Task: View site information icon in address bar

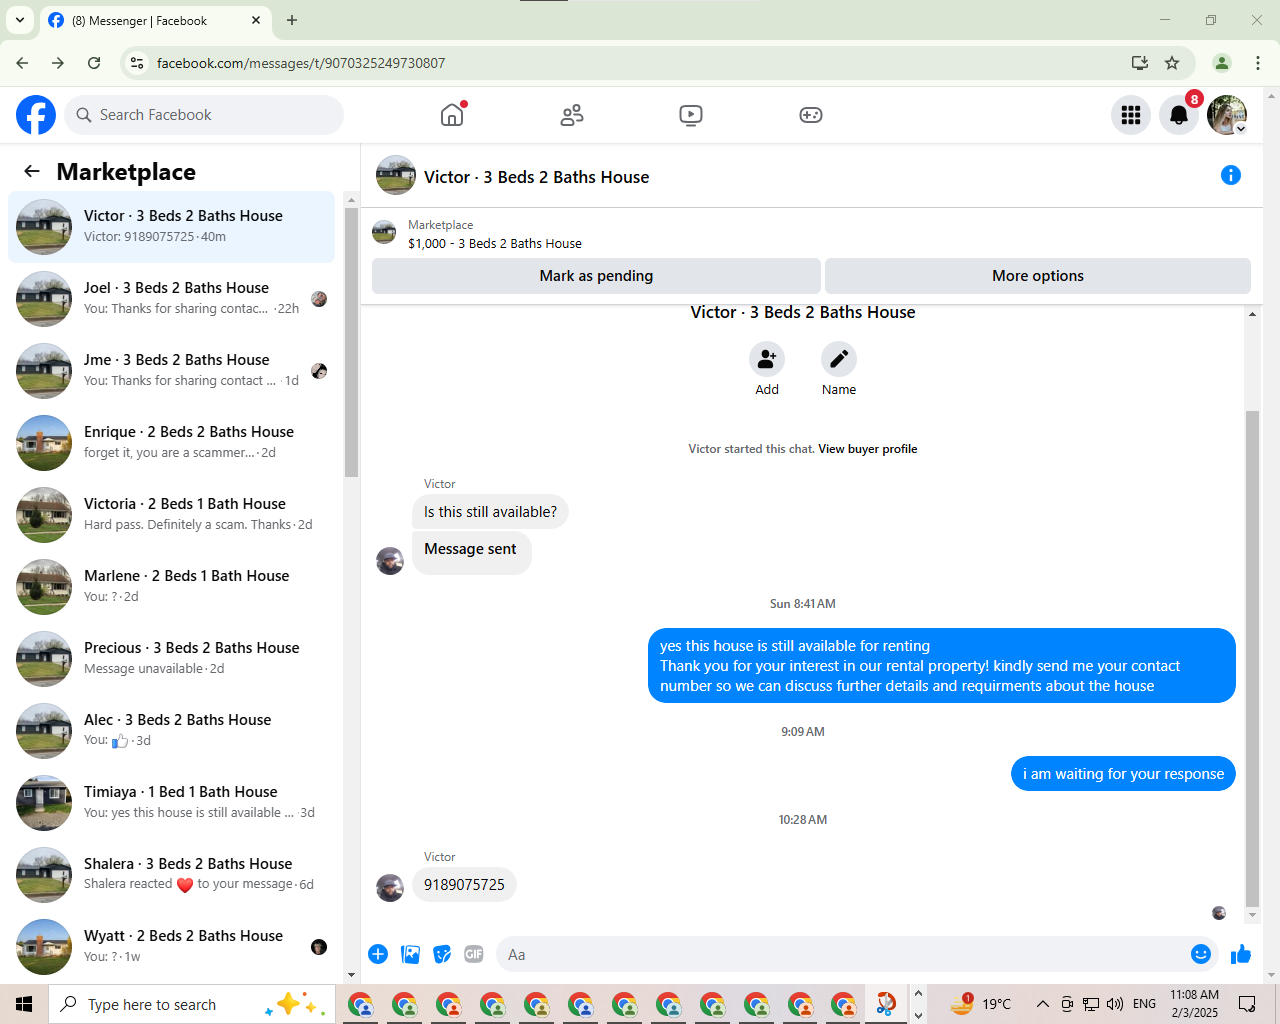Action: tap(138, 63)
